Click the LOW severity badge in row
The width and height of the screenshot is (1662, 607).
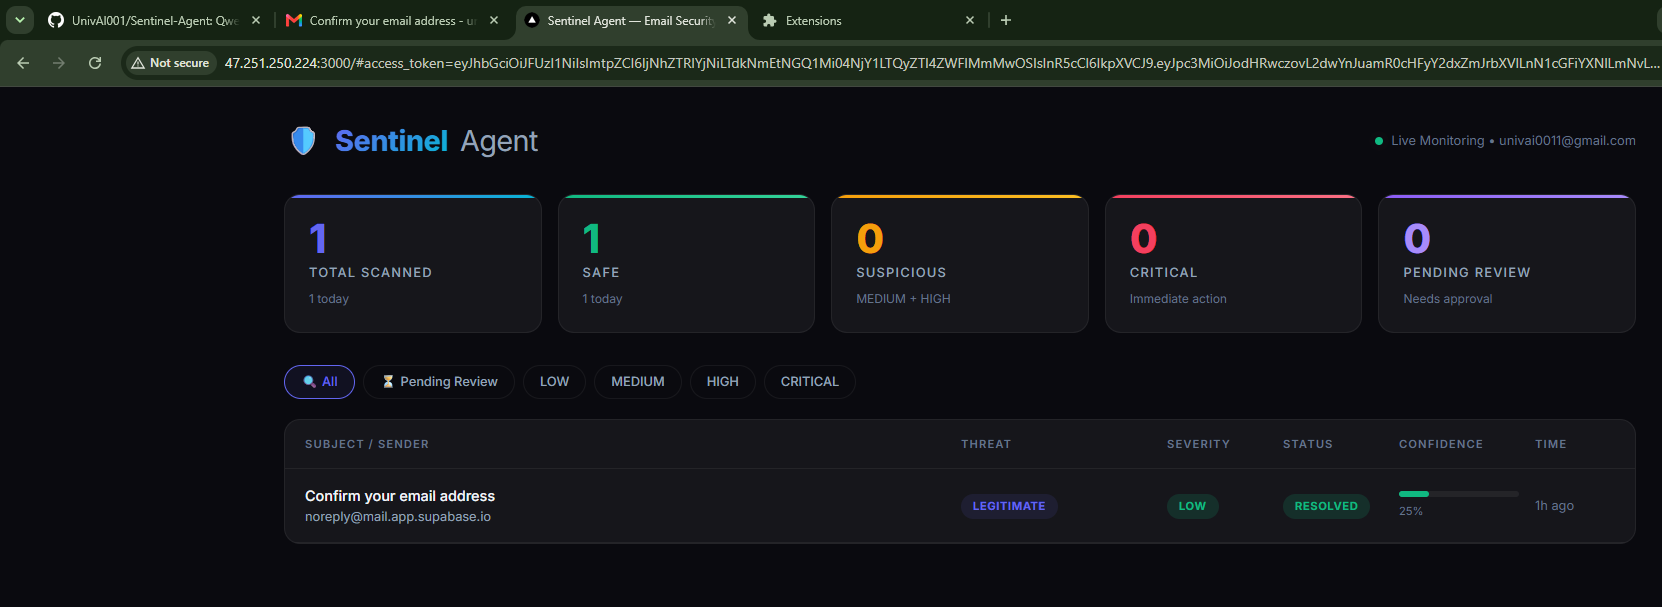pyautogui.click(x=1192, y=506)
